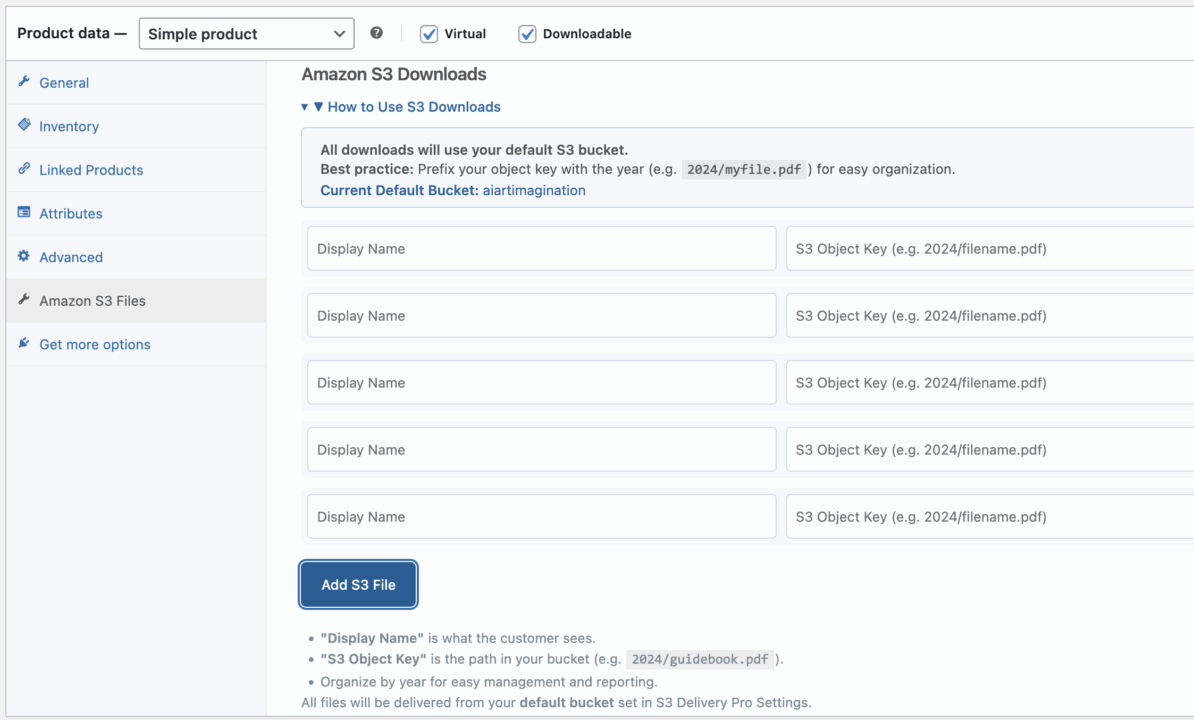The image size is (1194, 720).
Task: Collapse the How to Use S3 Downloads section
Action: tap(406, 107)
